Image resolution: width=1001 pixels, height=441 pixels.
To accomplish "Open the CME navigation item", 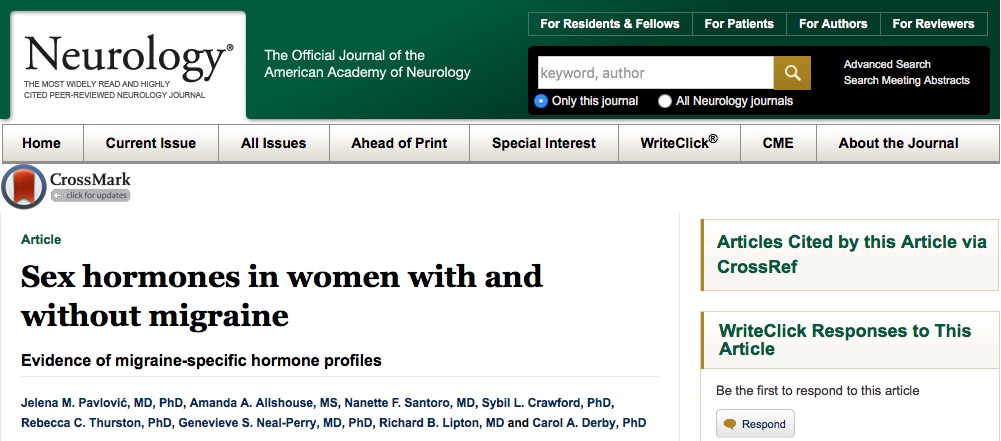I will coord(778,144).
